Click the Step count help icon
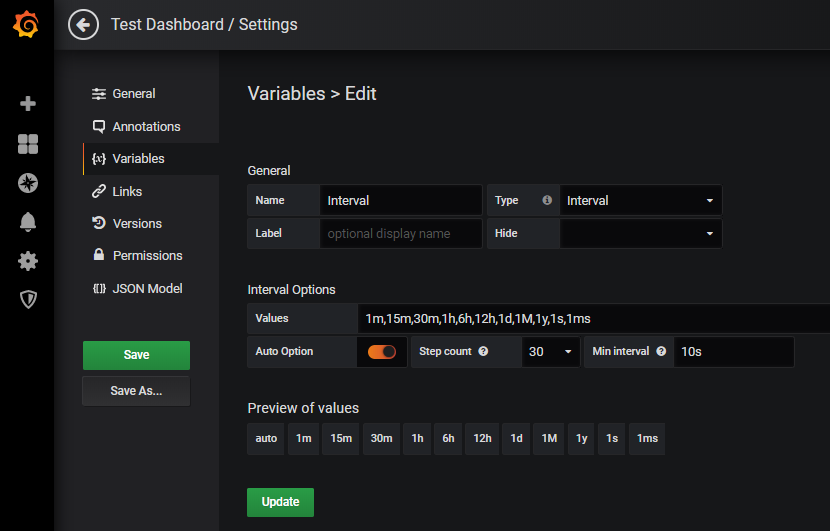 tap(483, 352)
